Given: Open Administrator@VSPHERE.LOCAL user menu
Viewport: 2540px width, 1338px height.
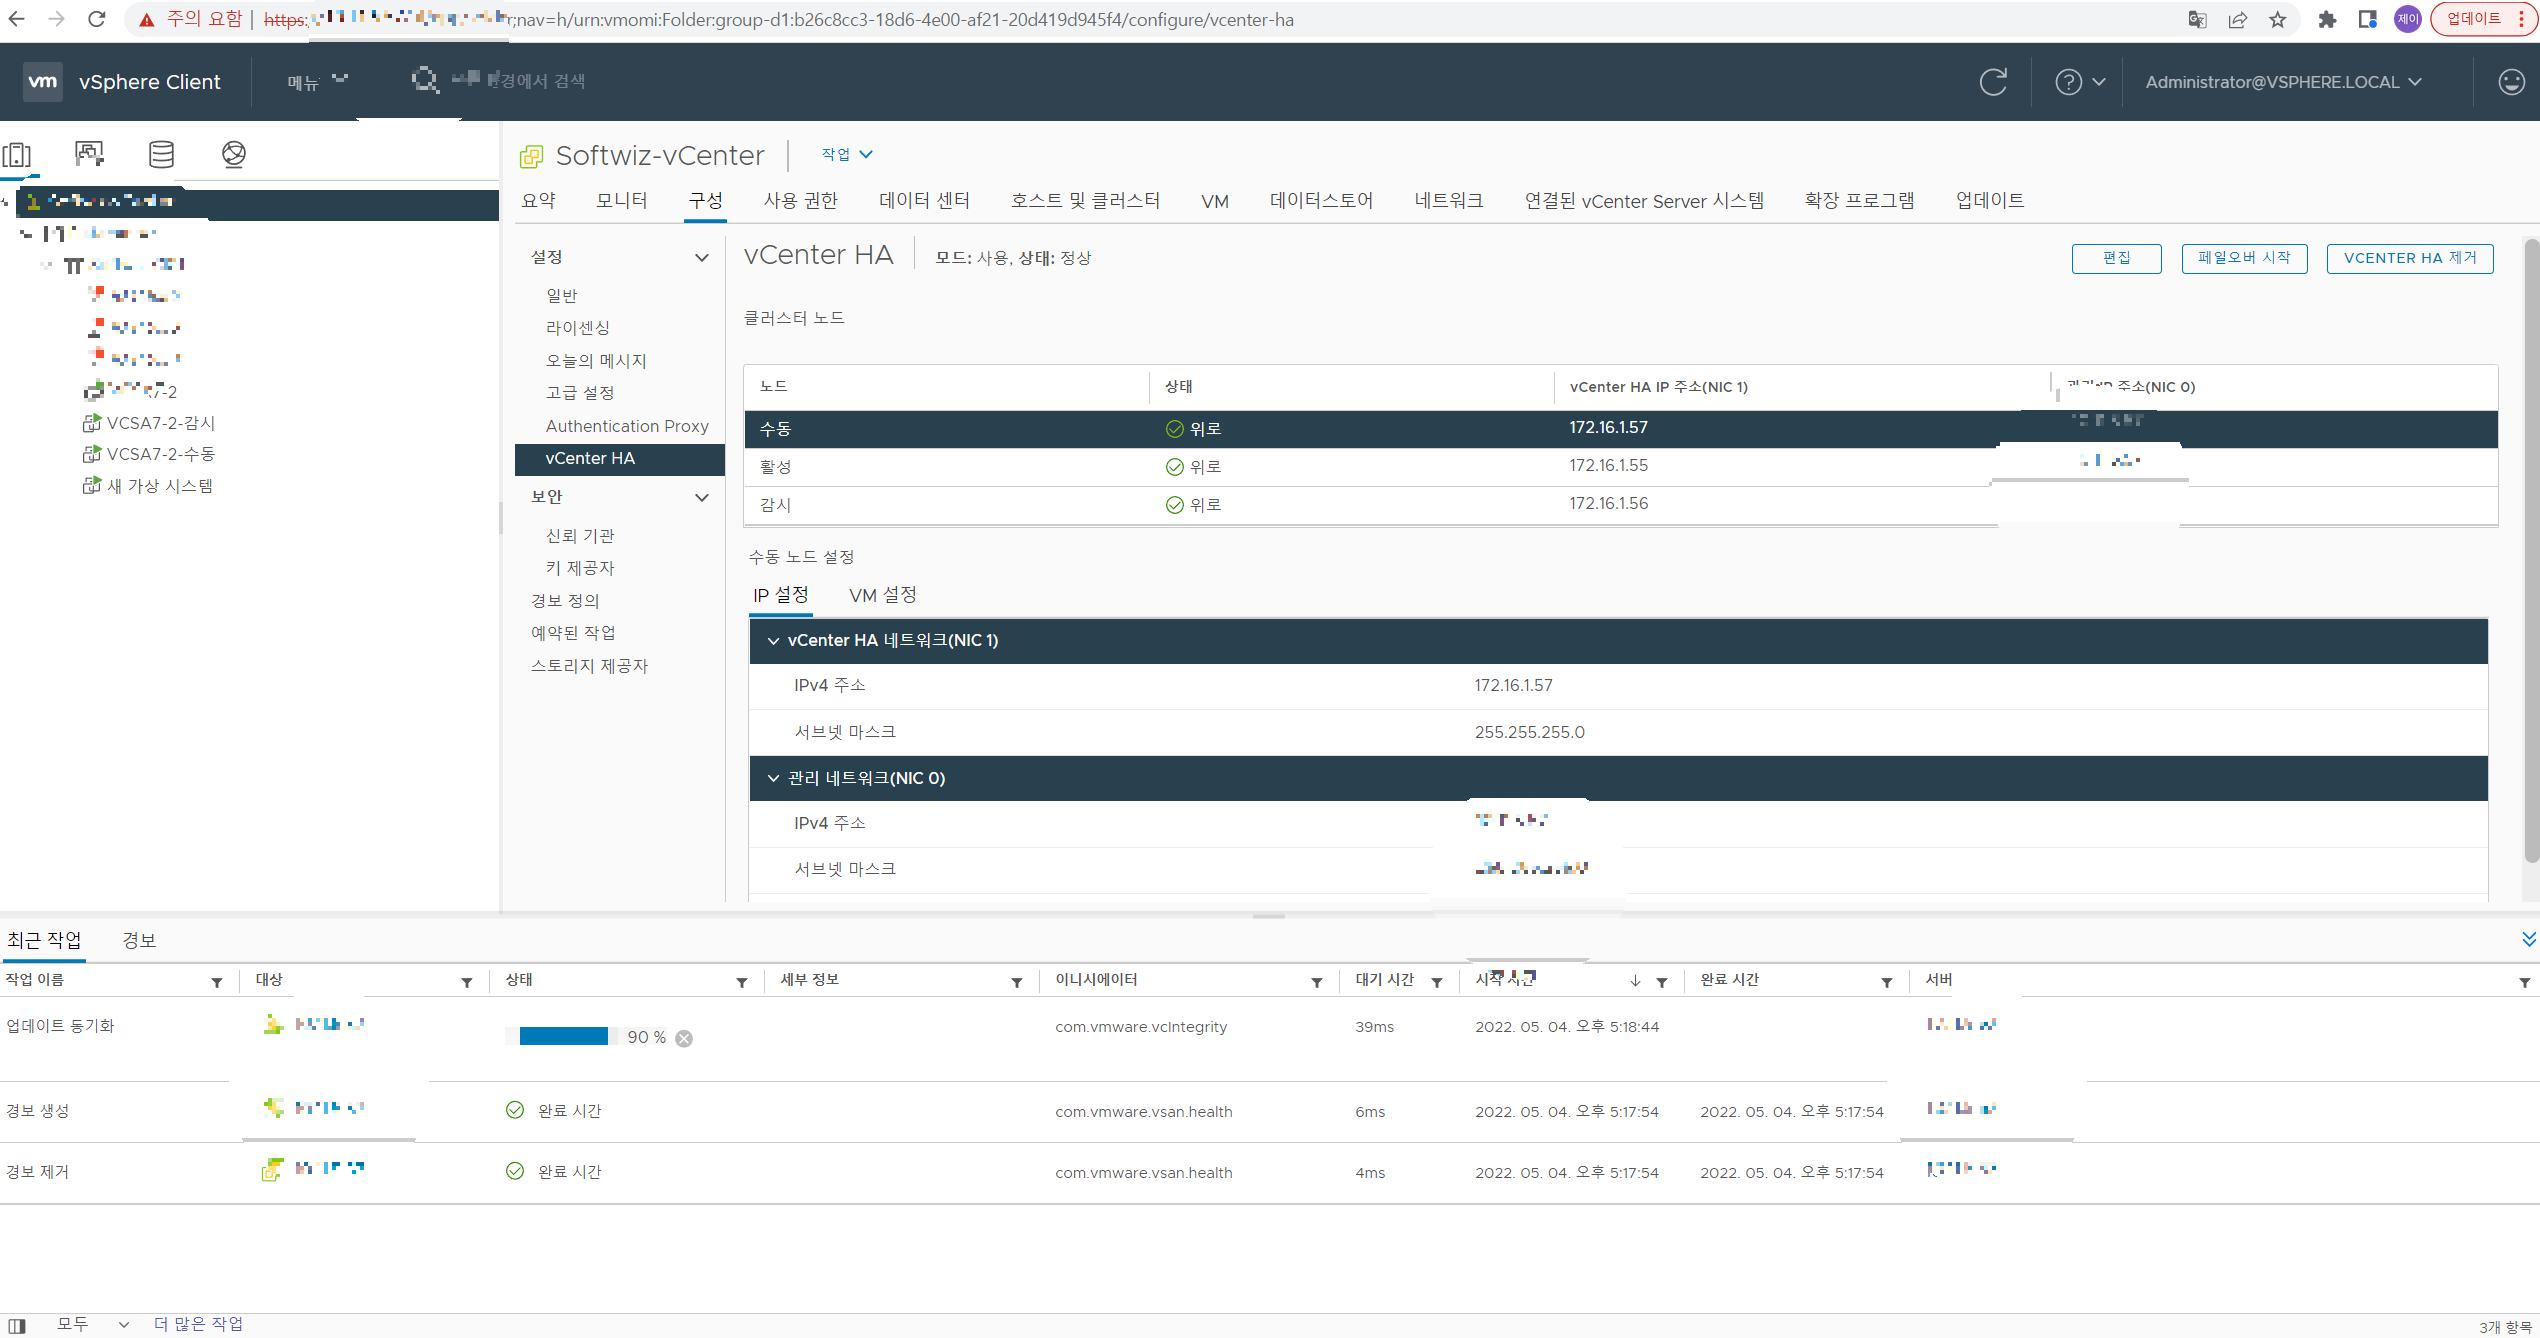Looking at the screenshot, I should 2283,82.
